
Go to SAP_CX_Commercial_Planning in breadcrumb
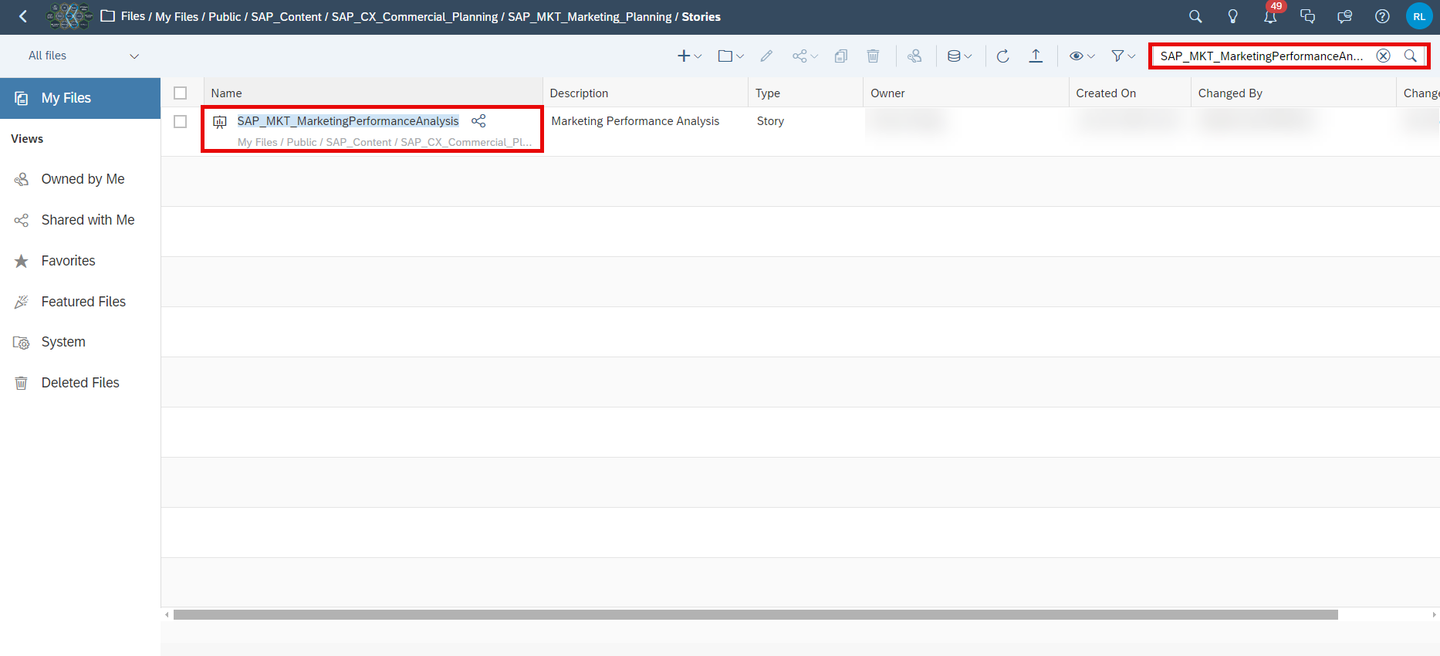coord(414,17)
